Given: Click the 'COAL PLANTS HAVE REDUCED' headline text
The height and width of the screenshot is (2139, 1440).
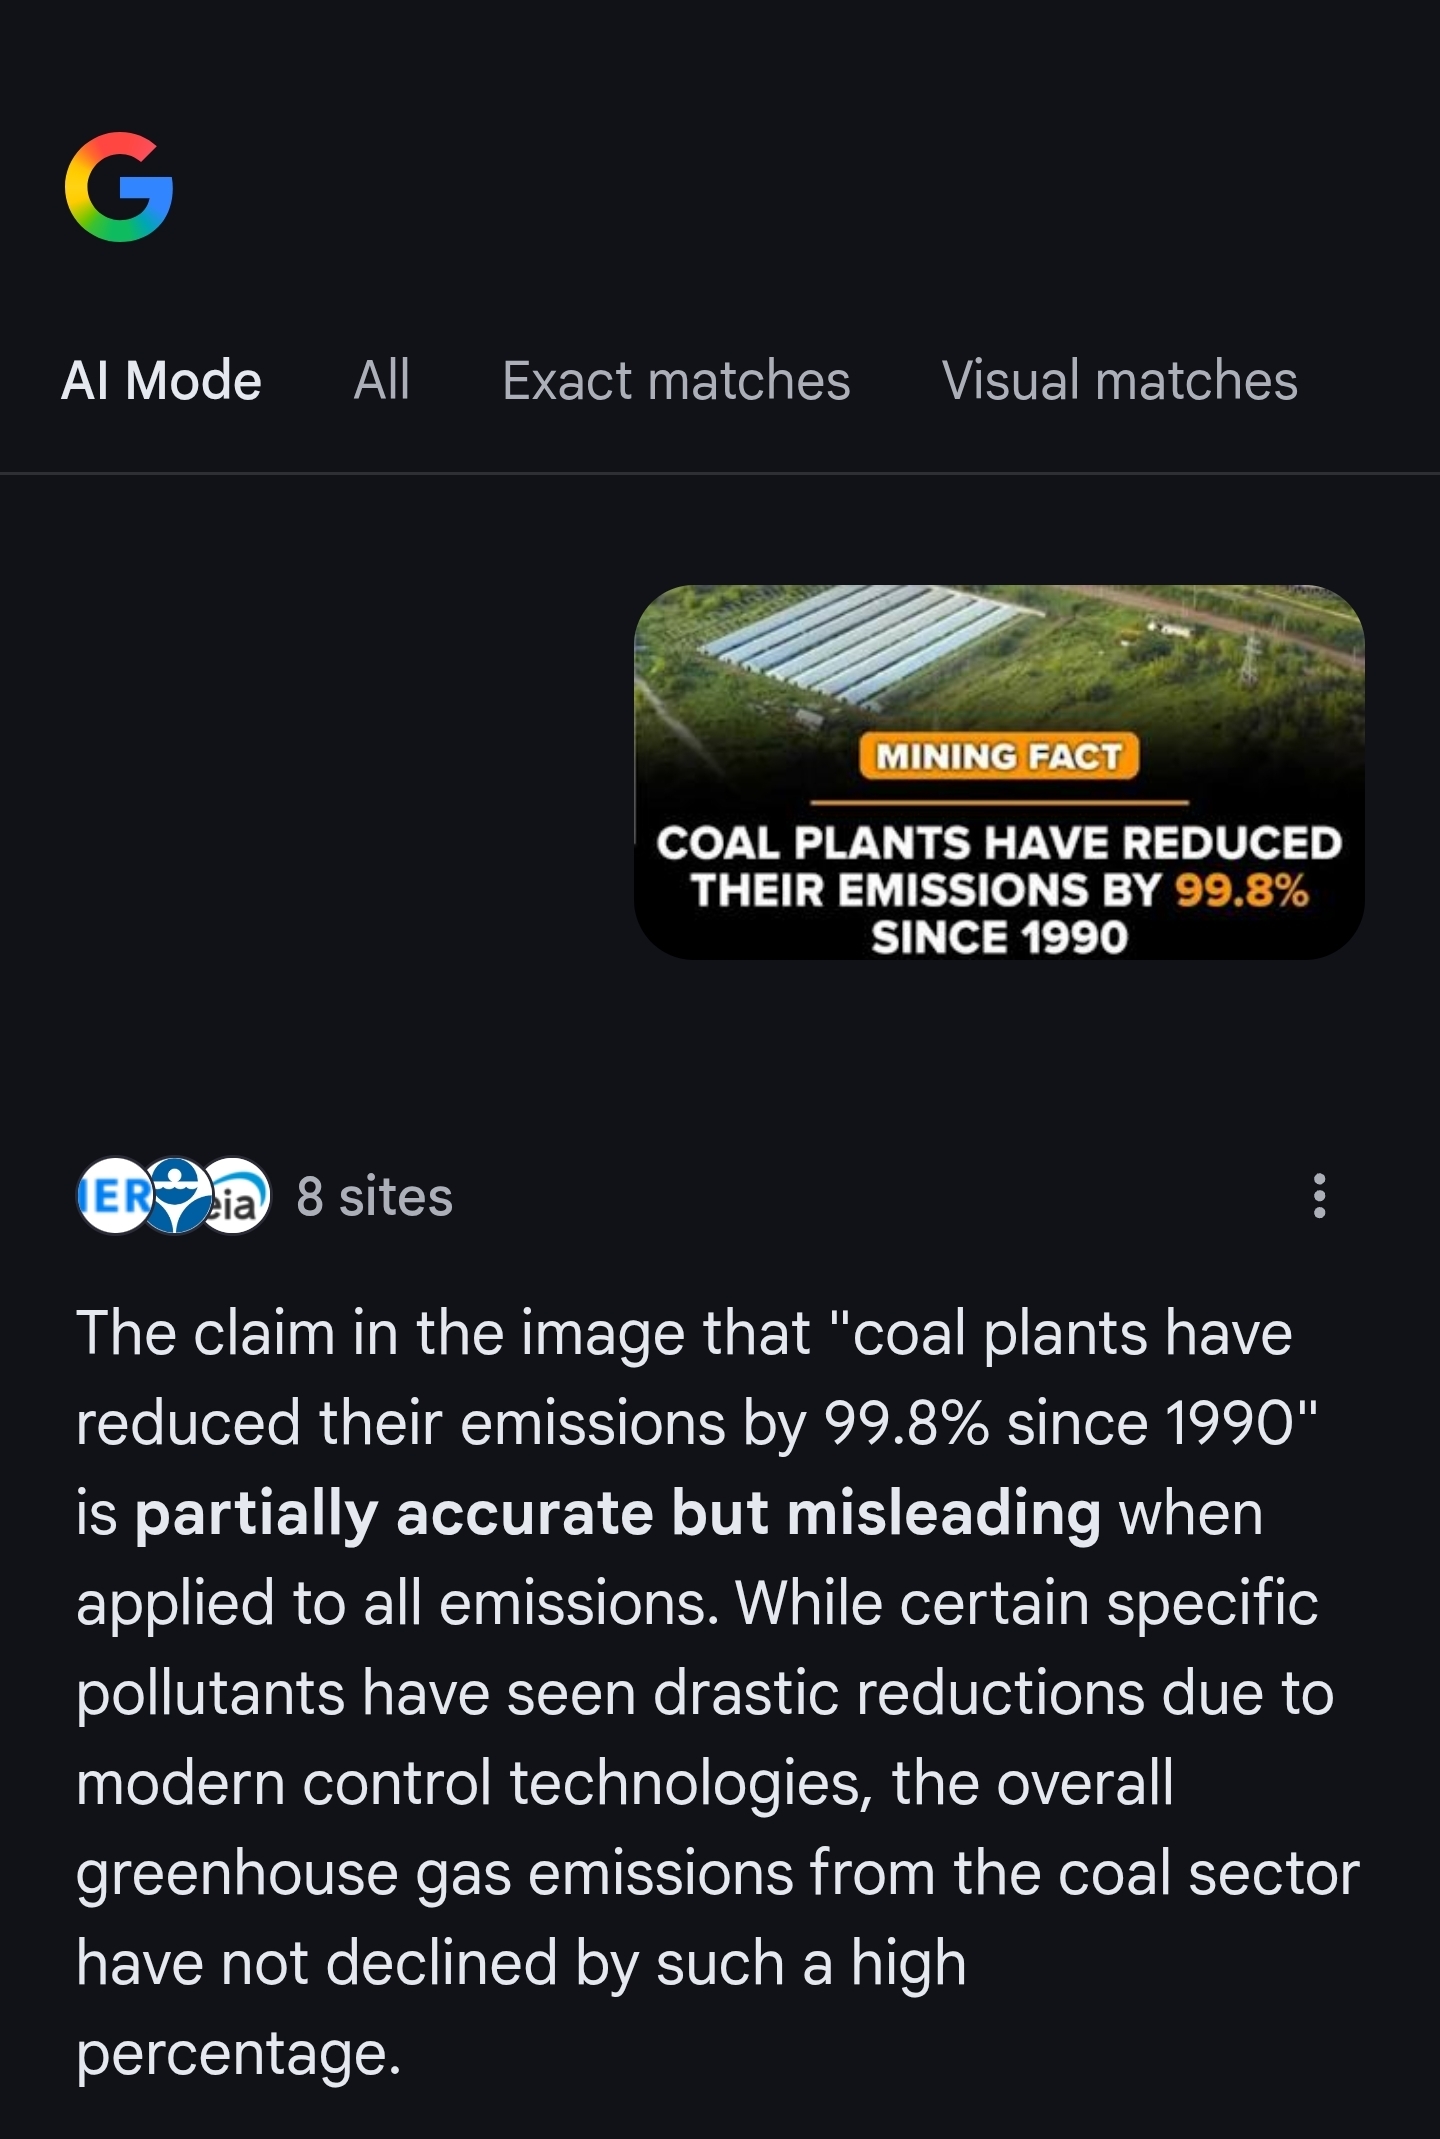Looking at the screenshot, I should pos(999,843).
